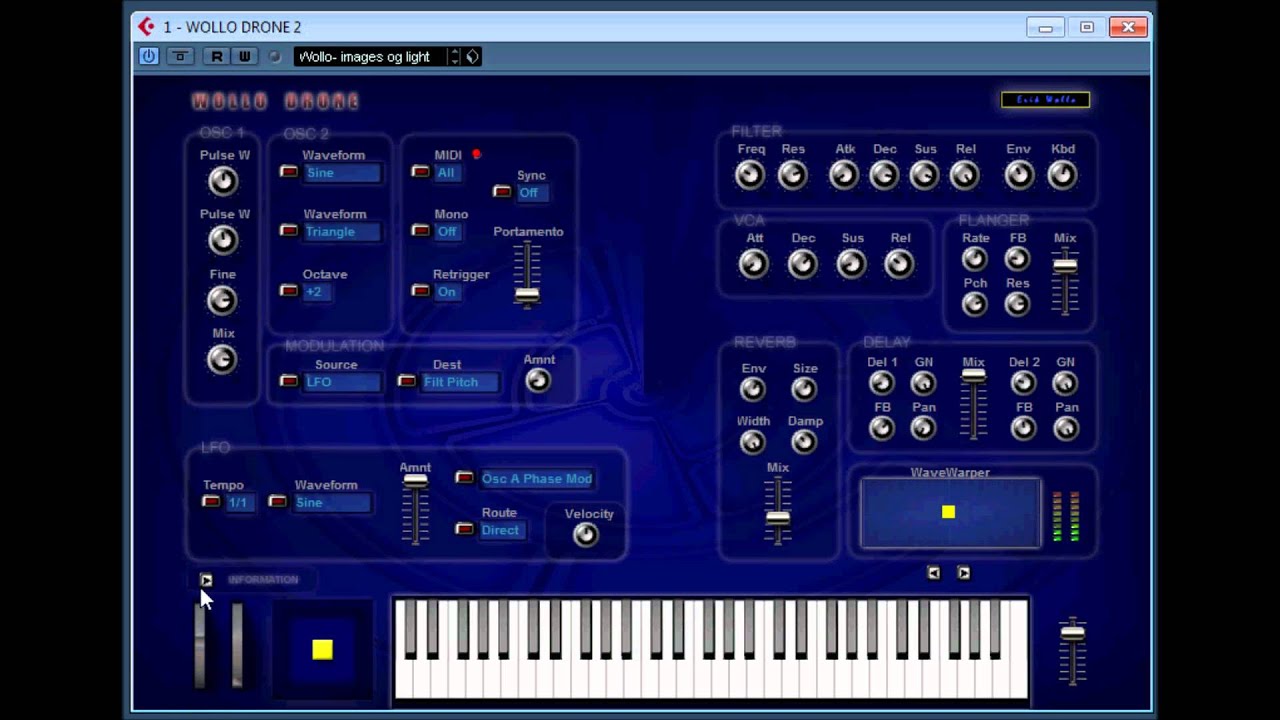
Task: Click the Filter Freq knob
Action: 750,175
